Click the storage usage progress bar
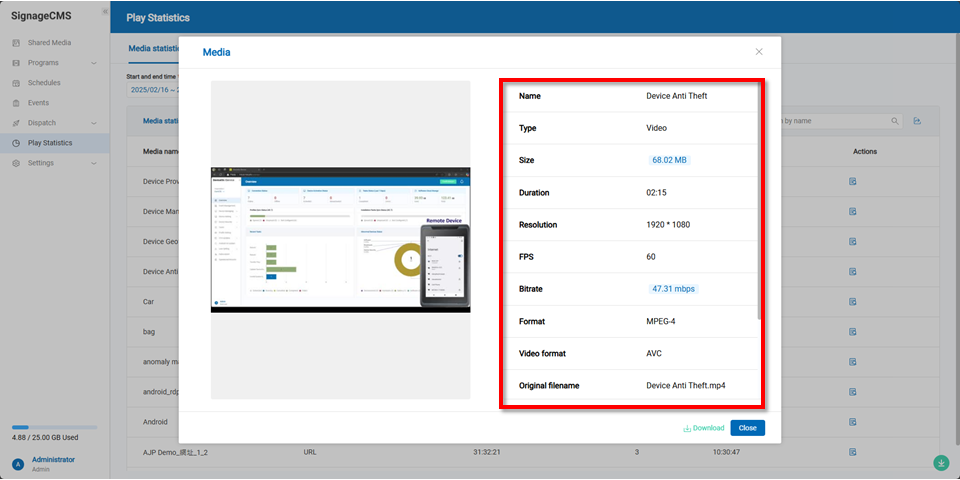The width and height of the screenshot is (960, 480). tap(54, 427)
